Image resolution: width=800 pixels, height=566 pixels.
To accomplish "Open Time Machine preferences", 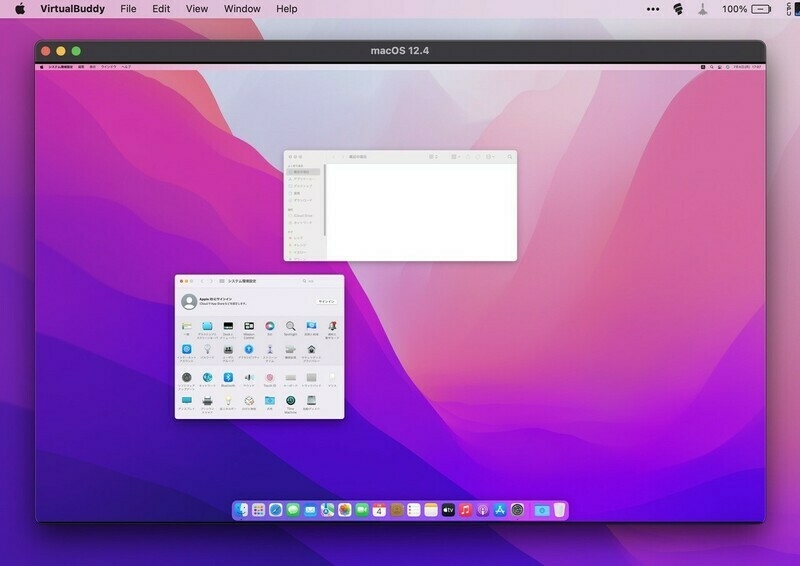I will 290,401.
